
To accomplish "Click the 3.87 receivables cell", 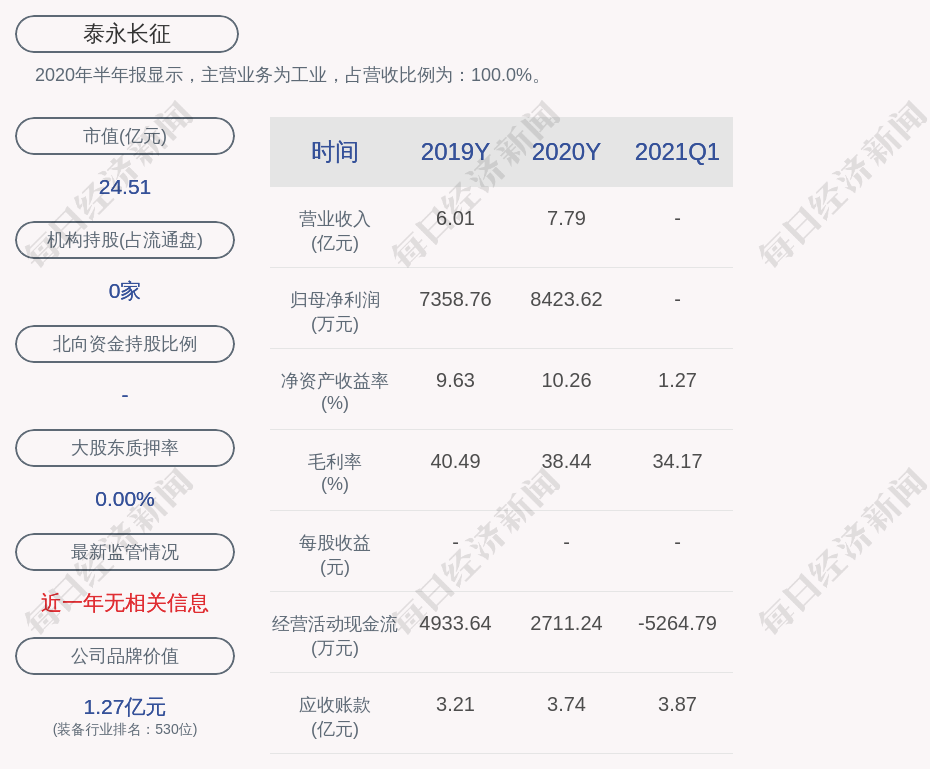I will click(677, 704).
